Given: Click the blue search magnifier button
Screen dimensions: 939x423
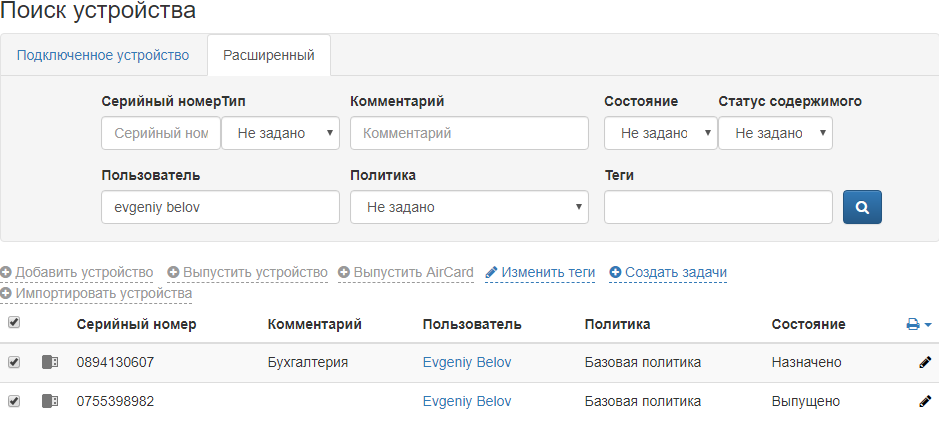Looking at the screenshot, I should [x=862, y=208].
